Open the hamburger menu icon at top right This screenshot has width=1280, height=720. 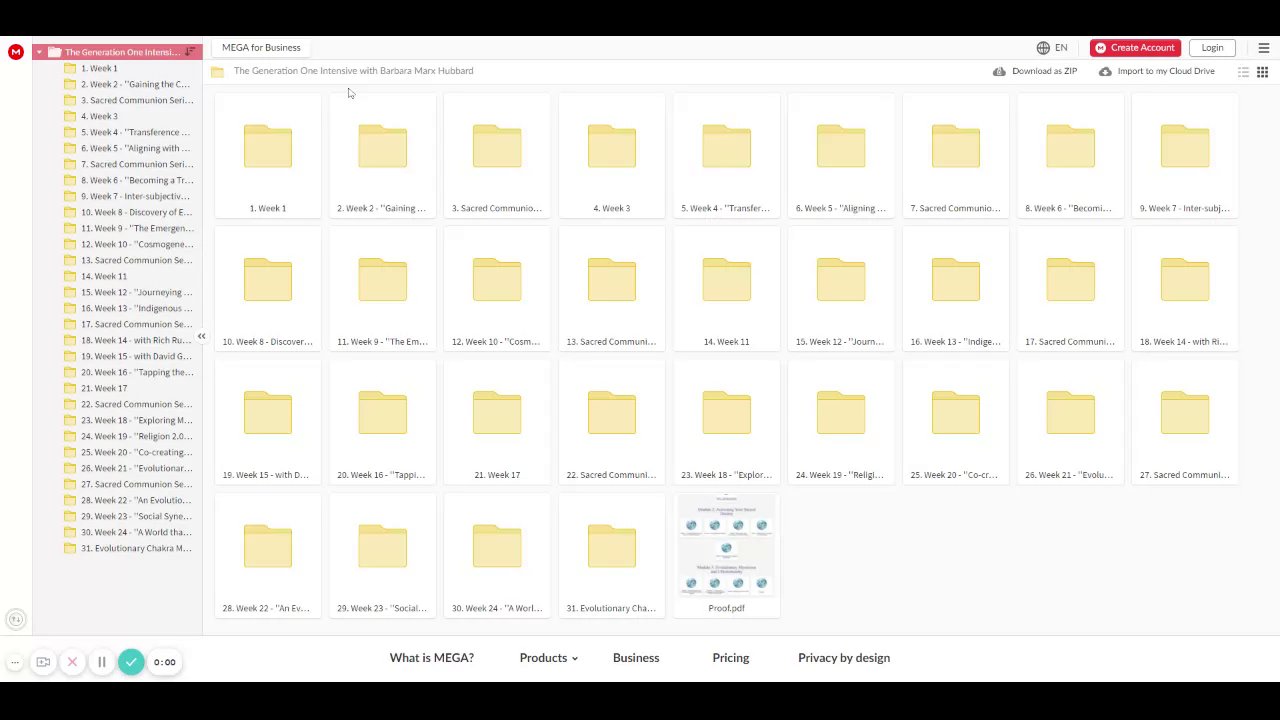[x=1264, y=48]
